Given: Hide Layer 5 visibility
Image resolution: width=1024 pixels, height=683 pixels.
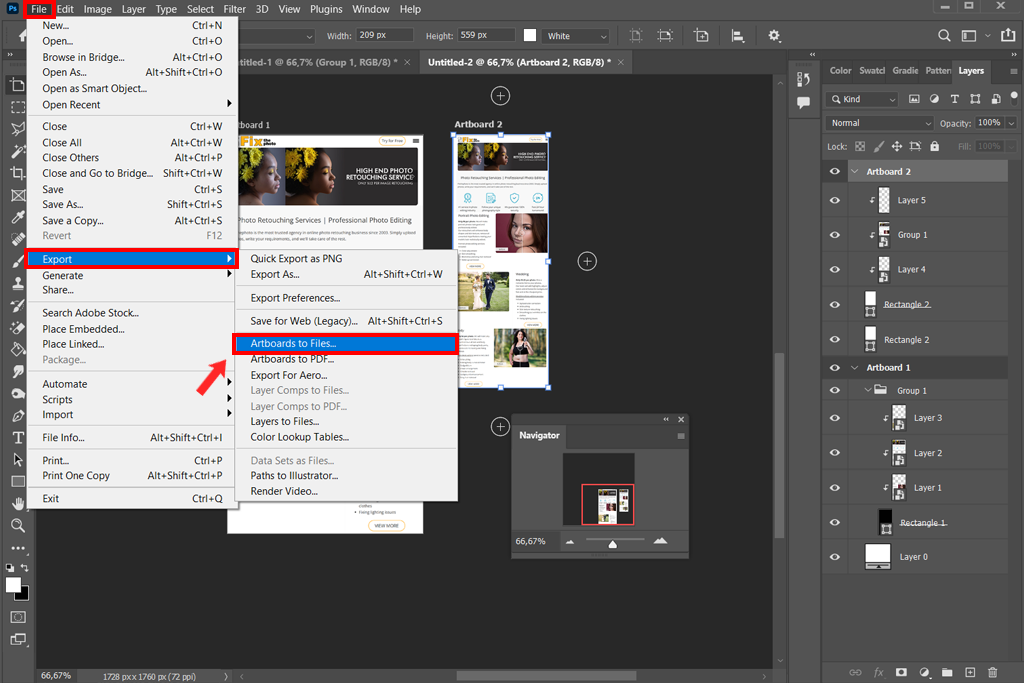Looking at the screenshot, I should pyautogui.click(x=835, y=200).
